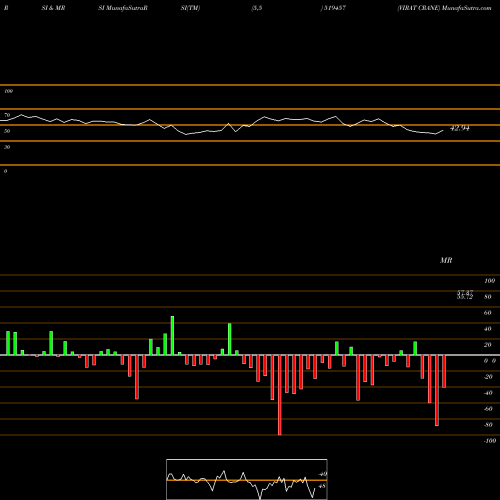Click the 'SI MunafaSutraR' header text
The width and height of the screenshot is (500, 500).
coord(123,8)
